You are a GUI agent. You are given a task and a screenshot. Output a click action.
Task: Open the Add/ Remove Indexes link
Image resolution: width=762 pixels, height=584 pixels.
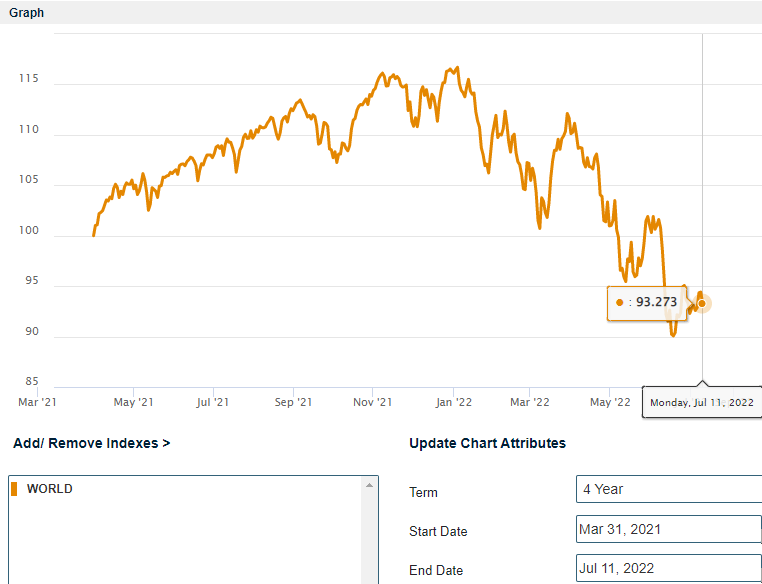tap(91, 443)
